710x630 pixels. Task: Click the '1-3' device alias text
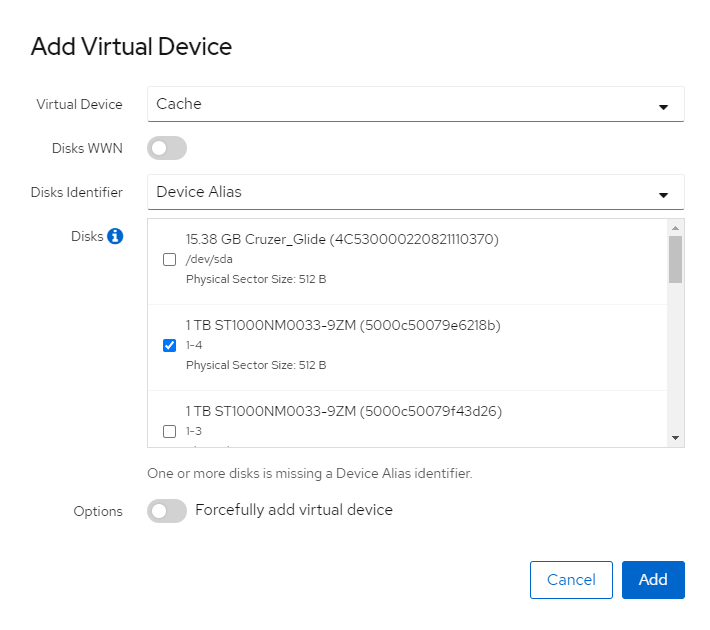(x=194, y=431)
